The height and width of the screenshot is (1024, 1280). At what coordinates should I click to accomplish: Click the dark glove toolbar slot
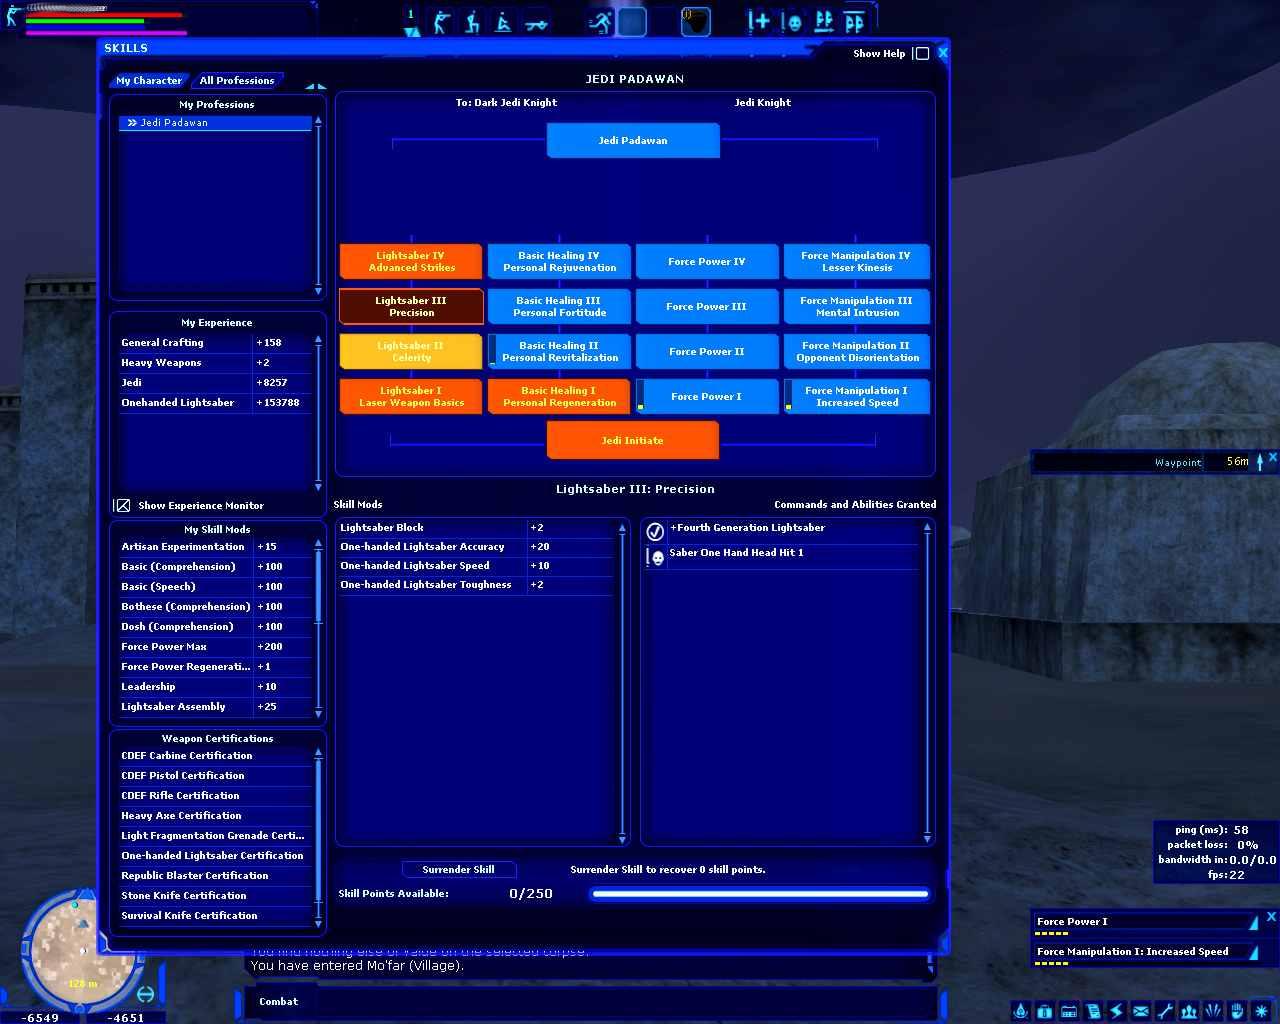(696, 21)
